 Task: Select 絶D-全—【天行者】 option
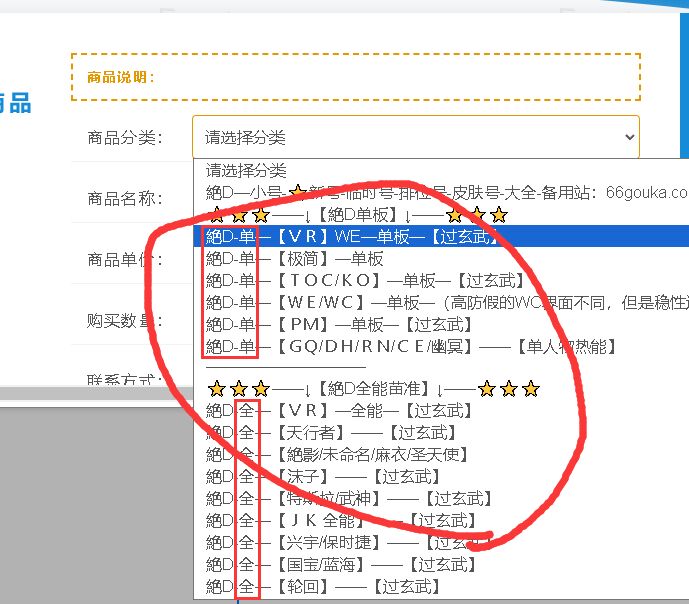(441, 433)
